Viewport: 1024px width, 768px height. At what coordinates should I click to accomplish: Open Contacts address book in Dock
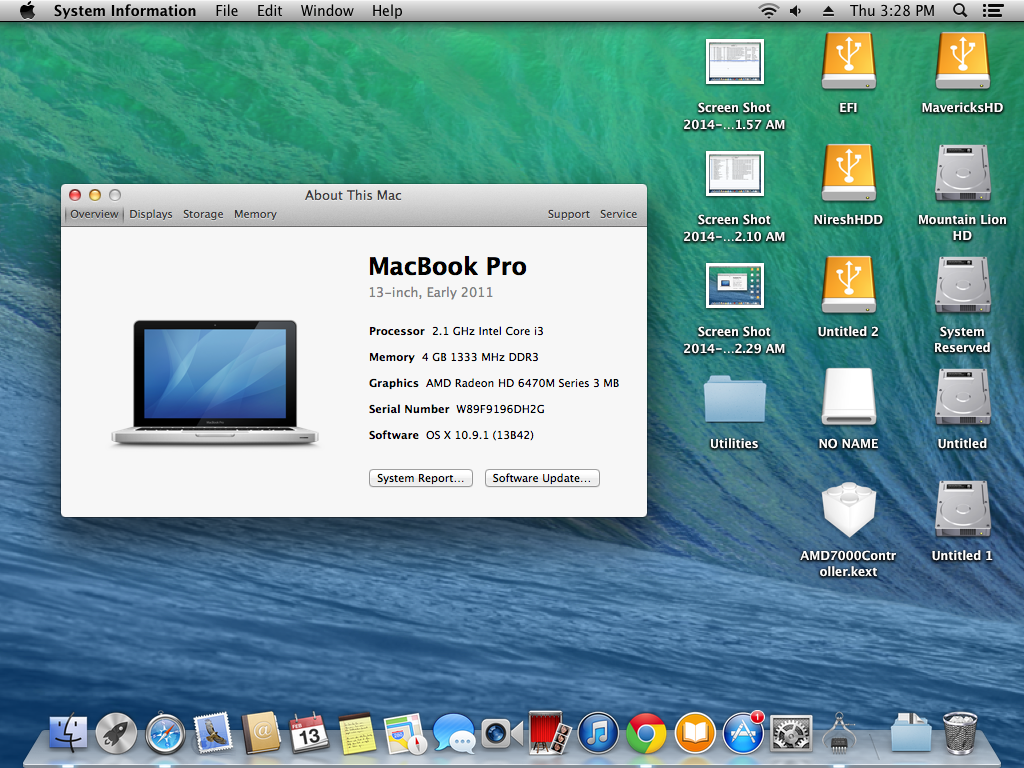(x=261, y=733)
